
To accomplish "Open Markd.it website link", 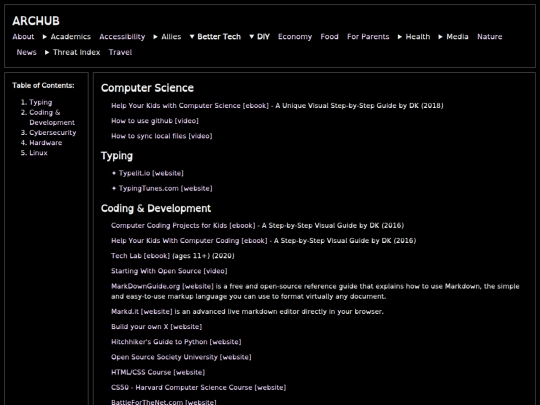I will 142,312.
